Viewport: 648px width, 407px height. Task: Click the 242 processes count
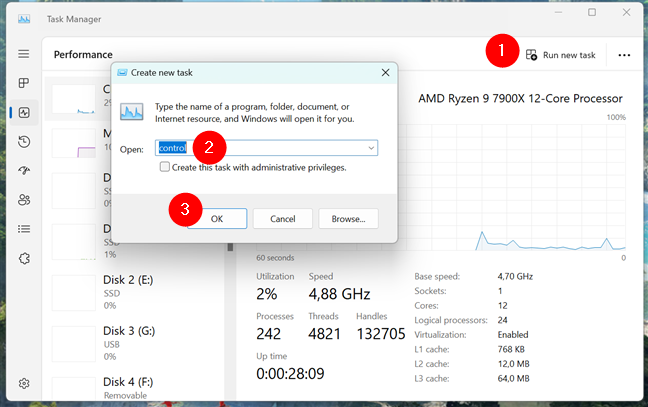tap(269, 334)
